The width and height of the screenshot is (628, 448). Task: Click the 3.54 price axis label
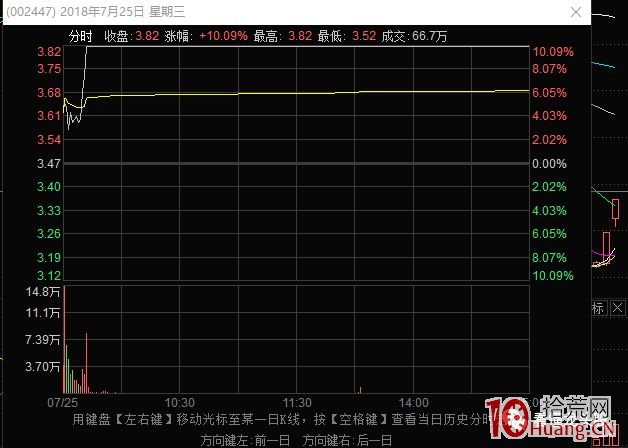click(49, 140)
